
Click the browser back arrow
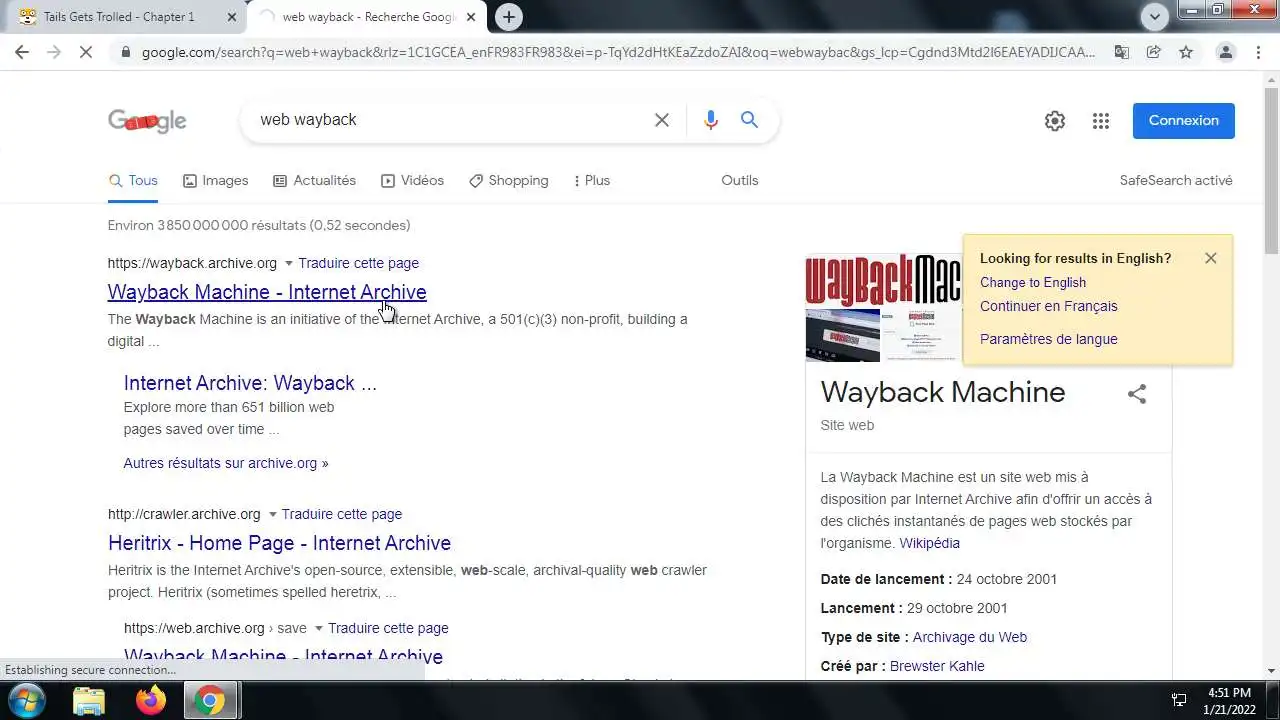tap(22, 52)
